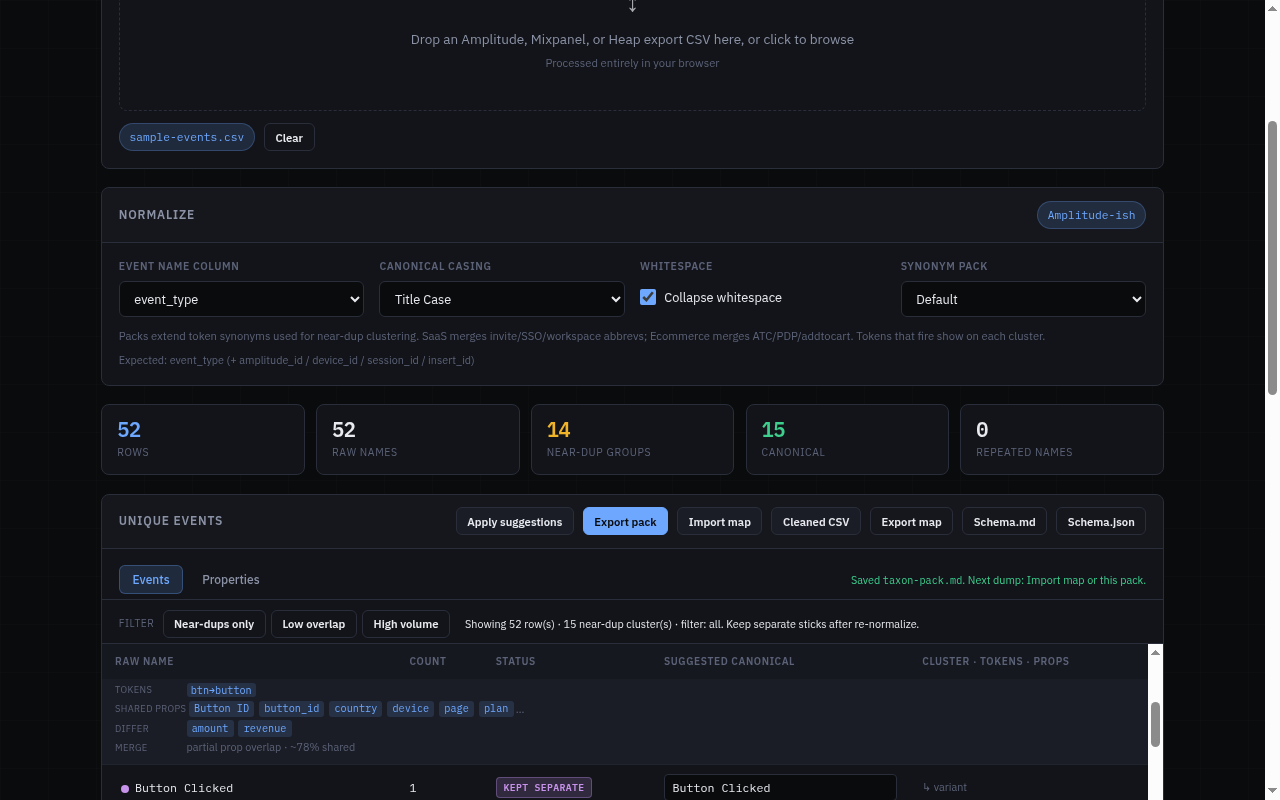Click the variant label in Button Clicked row
Image resolution: width=1280 pixels, height=800 pixels.
pos(945,788)
